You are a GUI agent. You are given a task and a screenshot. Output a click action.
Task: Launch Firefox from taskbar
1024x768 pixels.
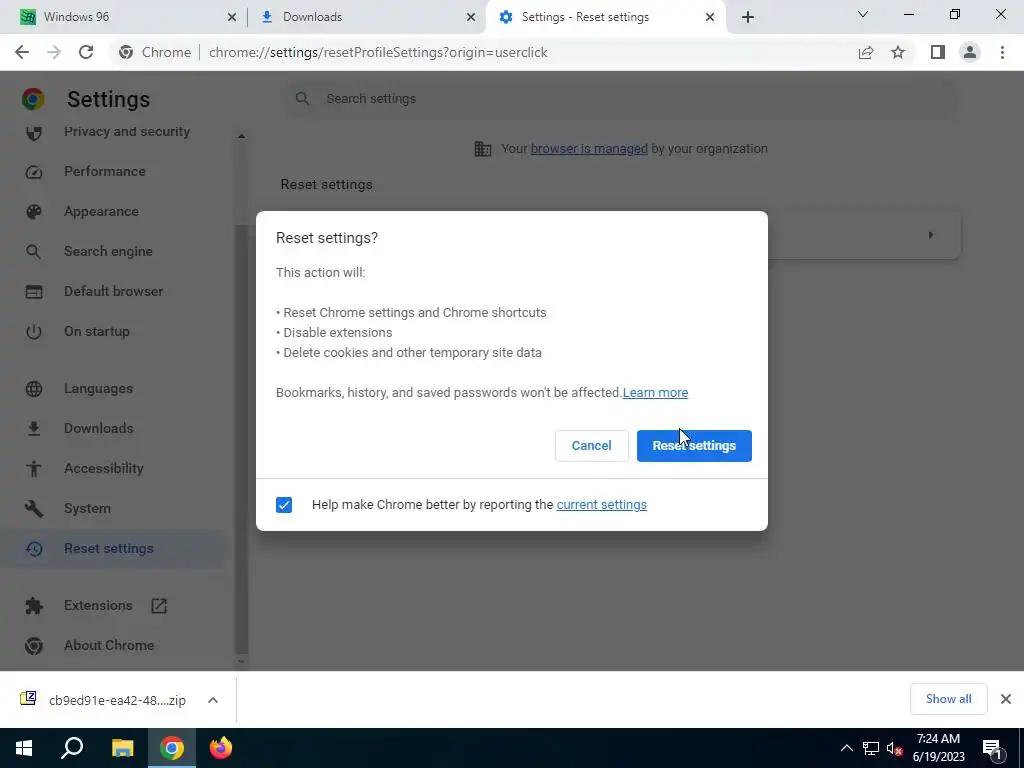[x=221, y=748]
